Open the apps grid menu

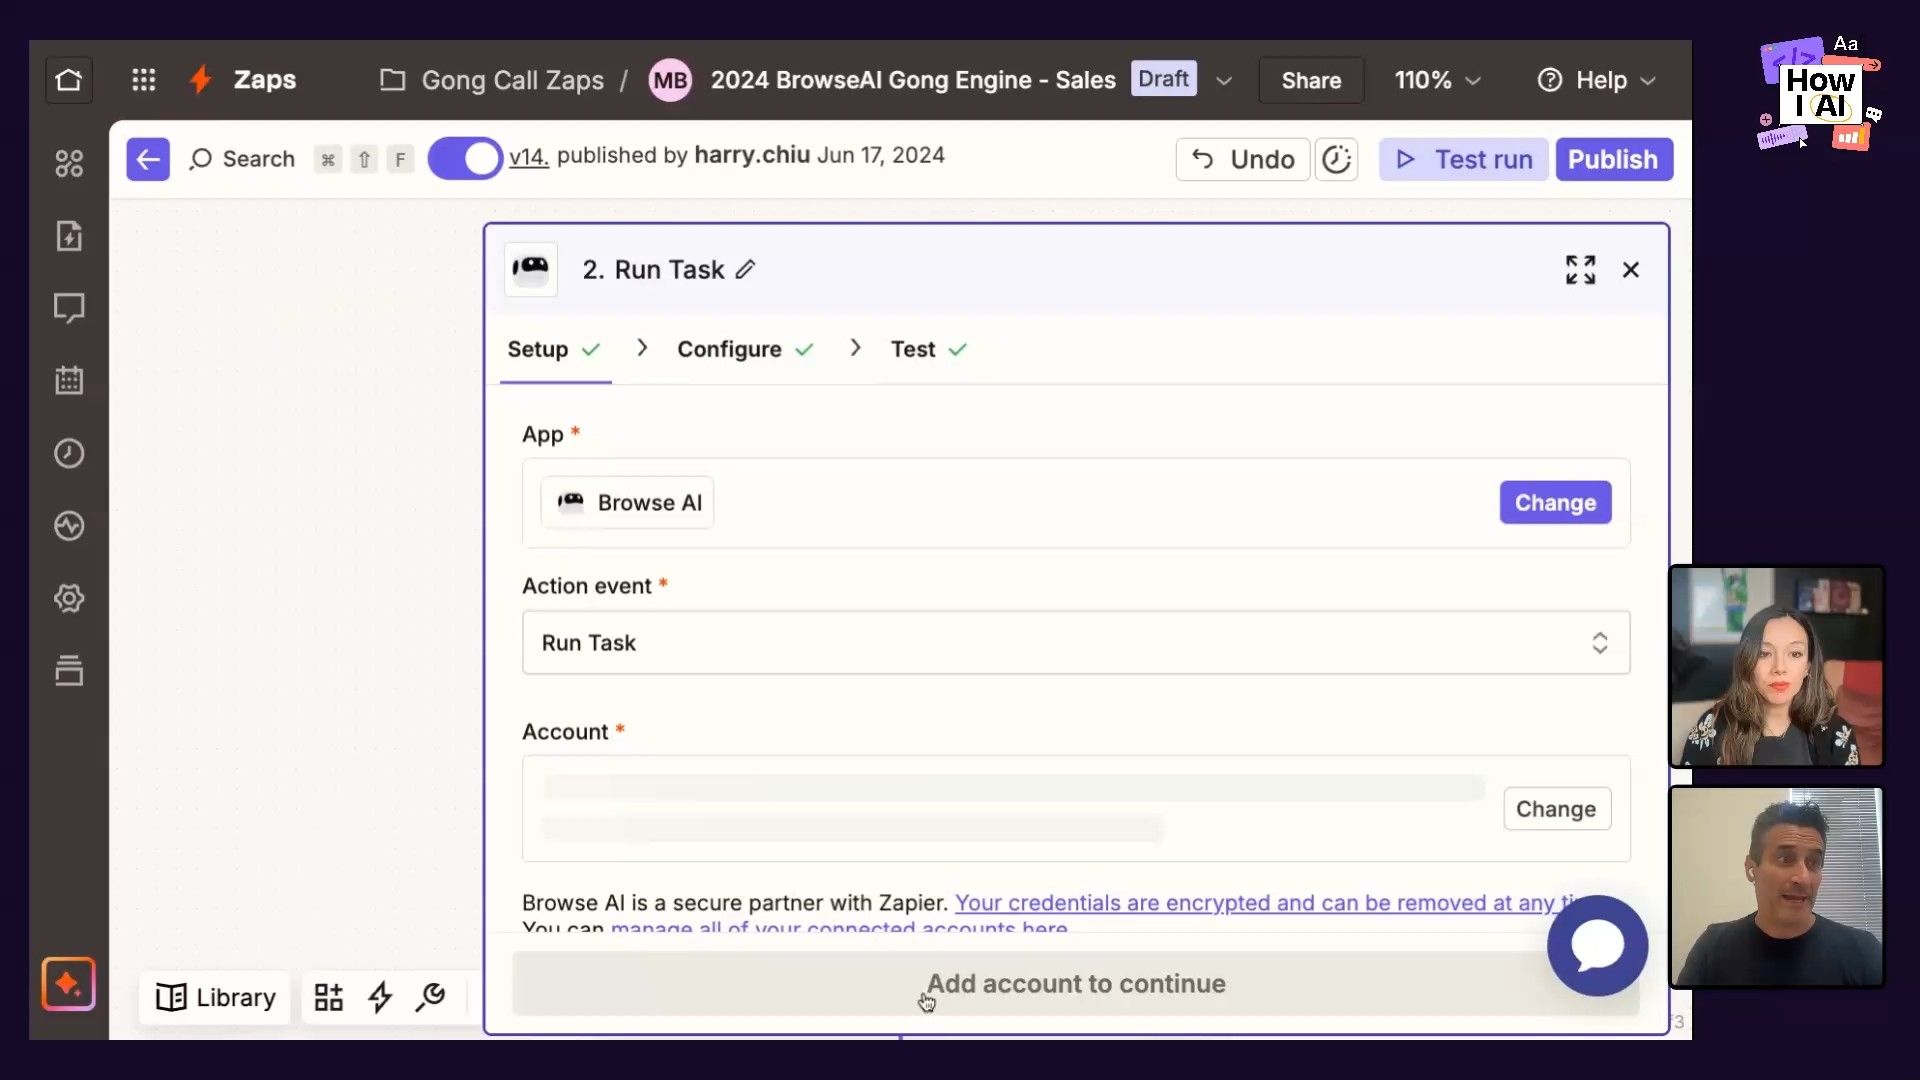point(144,80)
